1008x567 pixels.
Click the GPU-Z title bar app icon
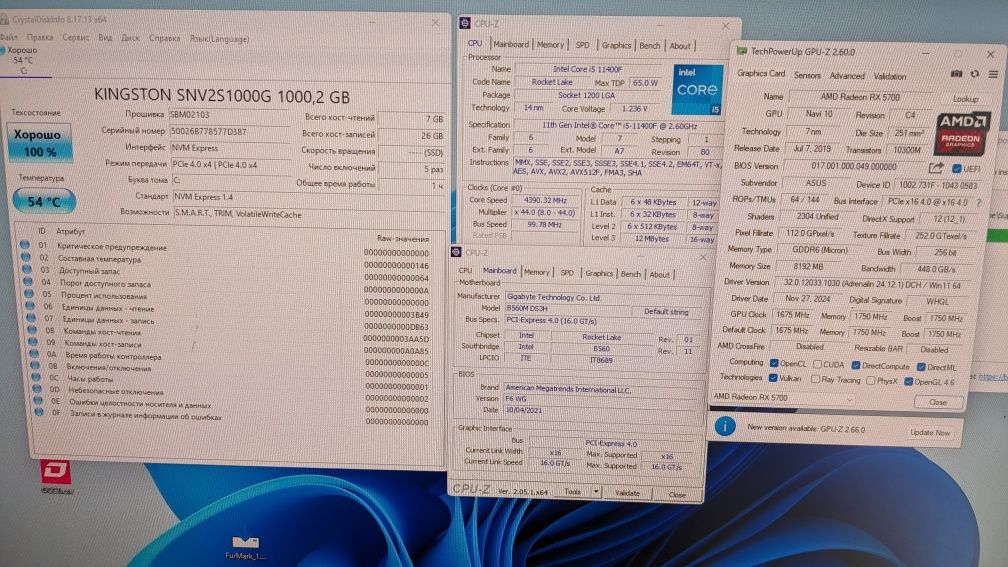tap(742, 51)
